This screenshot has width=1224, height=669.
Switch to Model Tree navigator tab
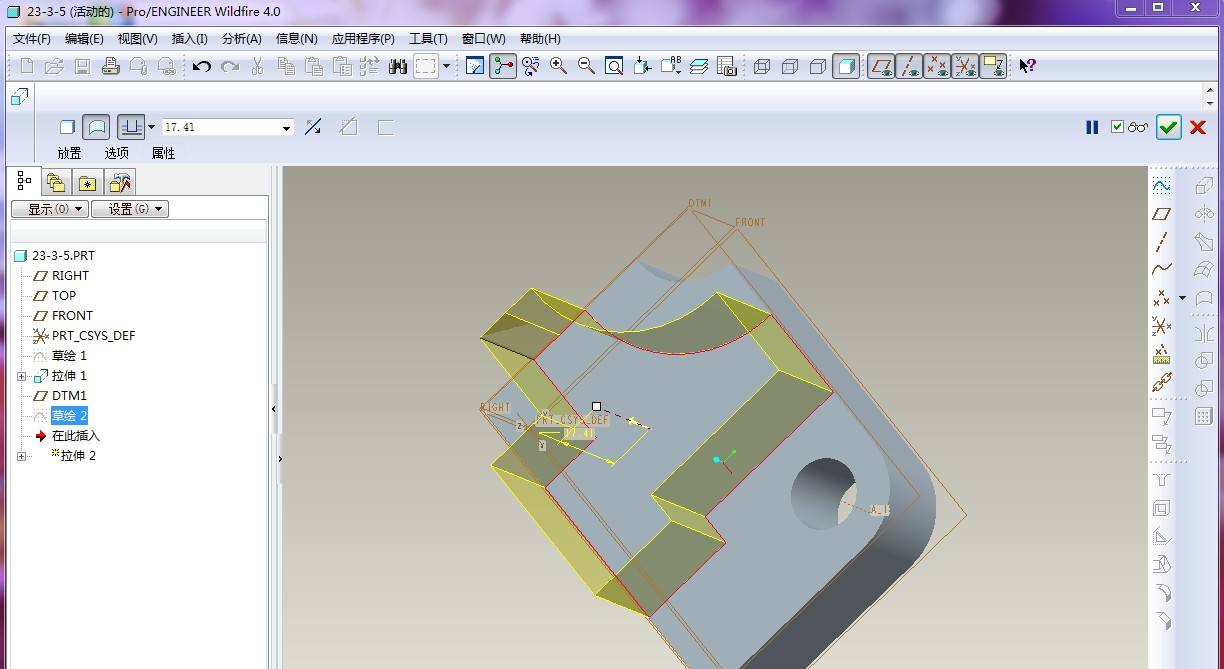click(x=24, y=182)
